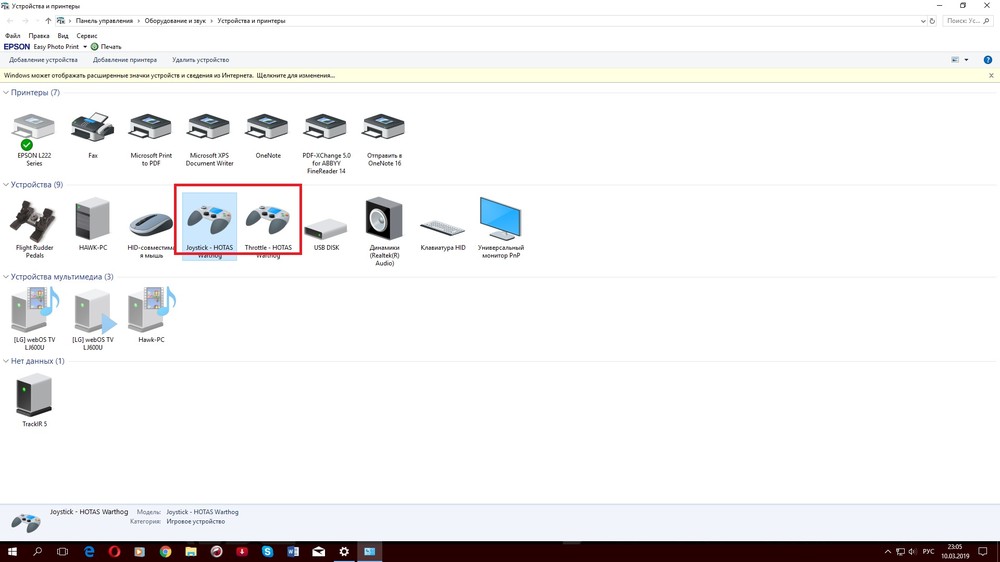Open help with the blue question mark

[987, 60]
